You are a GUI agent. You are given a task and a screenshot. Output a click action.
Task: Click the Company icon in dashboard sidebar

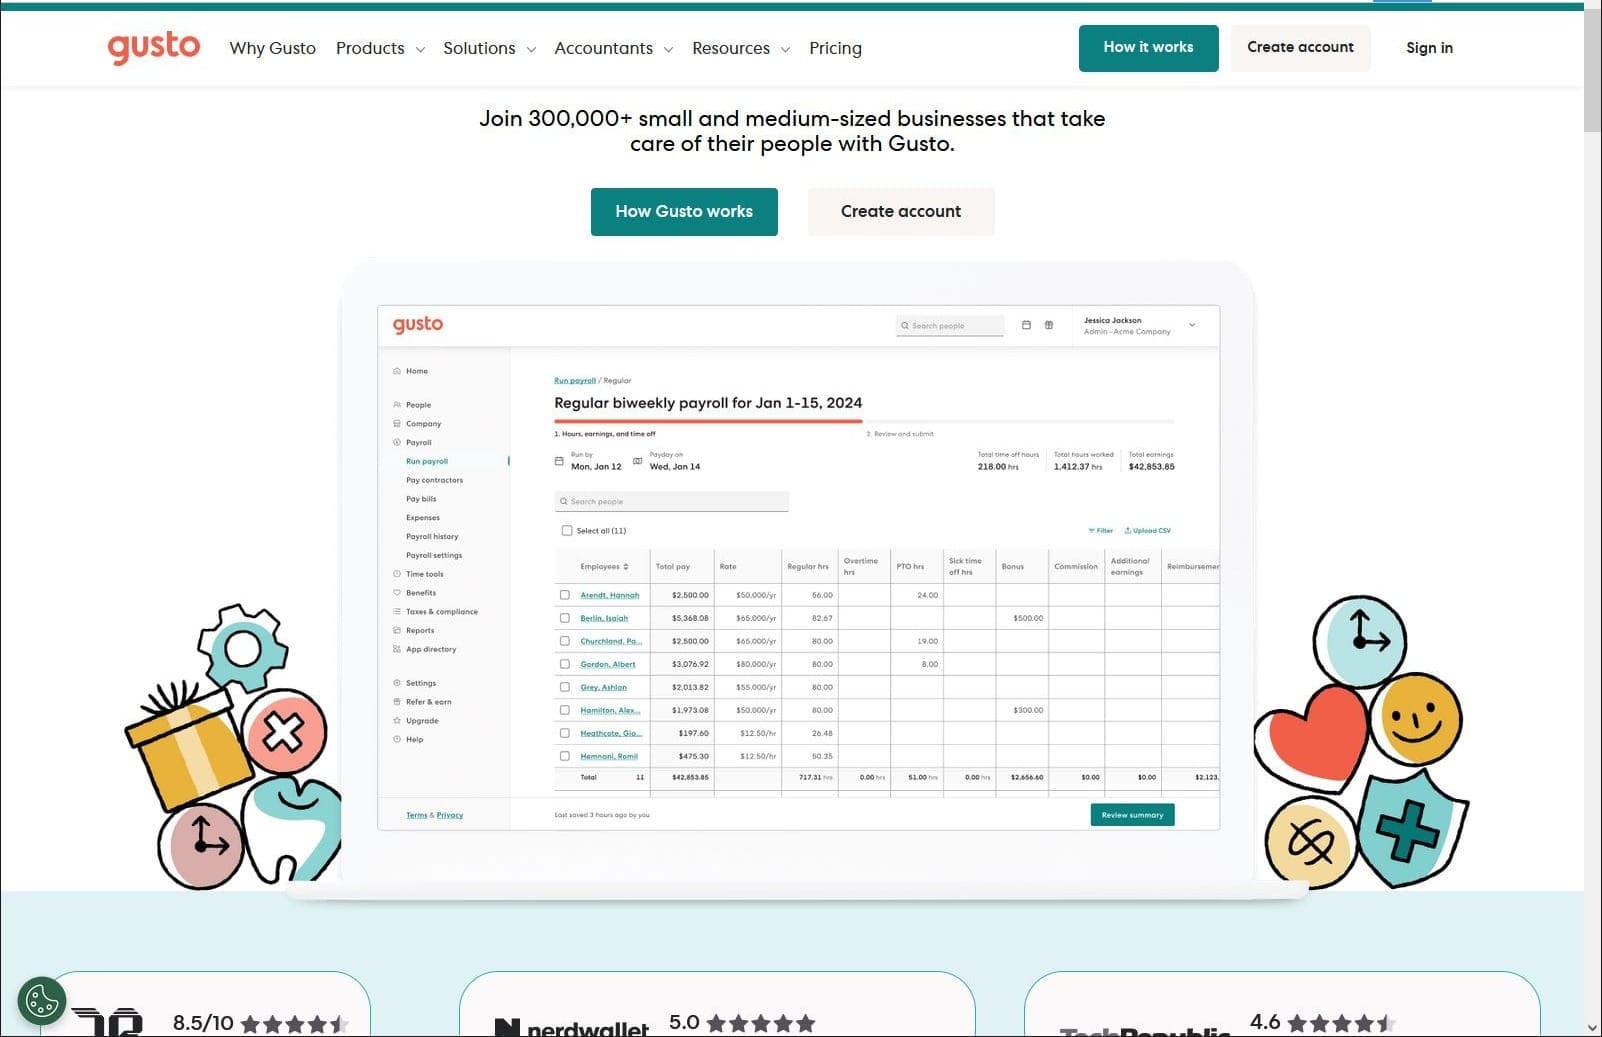[397, 424]
